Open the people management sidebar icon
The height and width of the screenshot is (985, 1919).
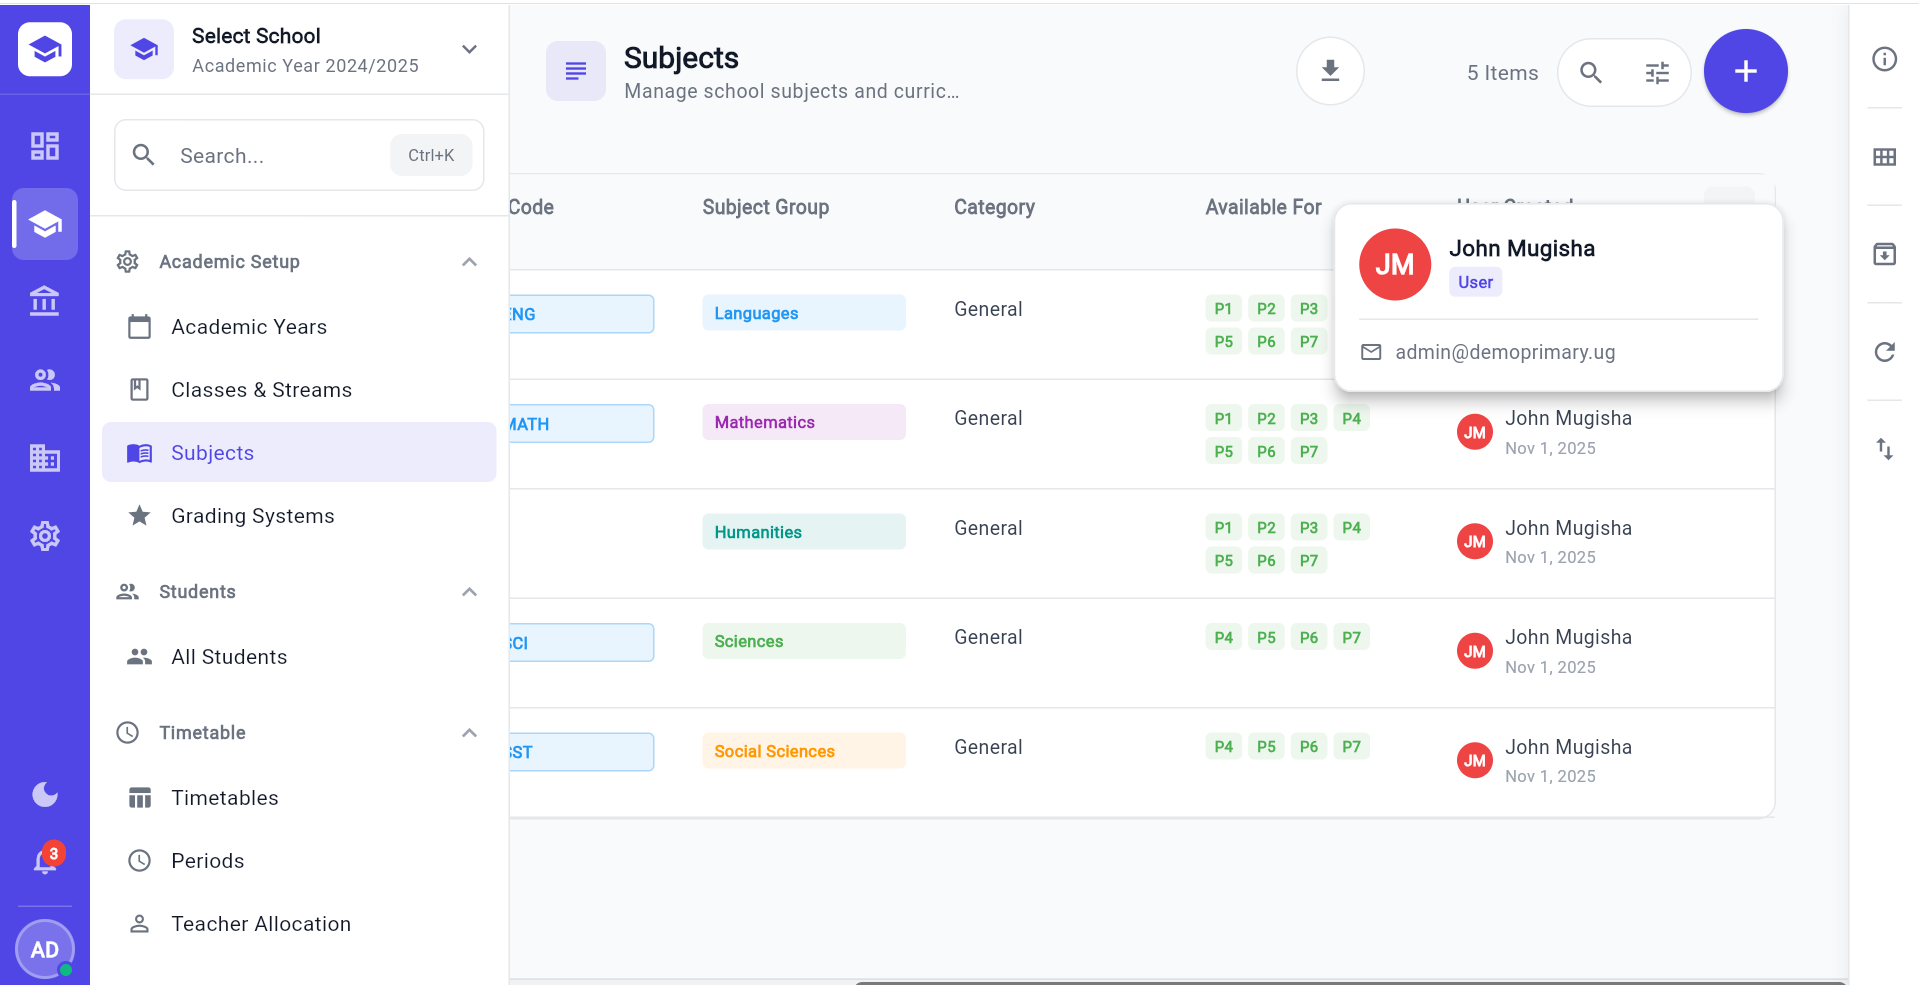click(x=44, y=380)
